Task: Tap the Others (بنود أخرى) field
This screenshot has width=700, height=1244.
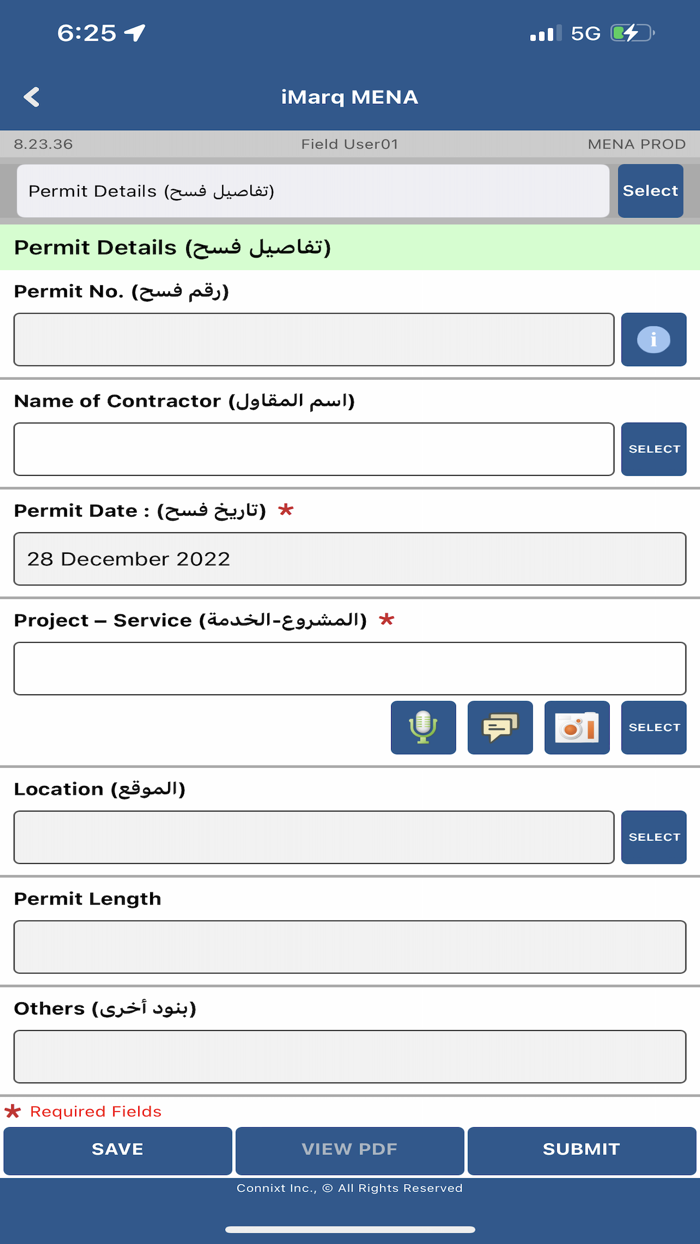Action: point(349,1056)
